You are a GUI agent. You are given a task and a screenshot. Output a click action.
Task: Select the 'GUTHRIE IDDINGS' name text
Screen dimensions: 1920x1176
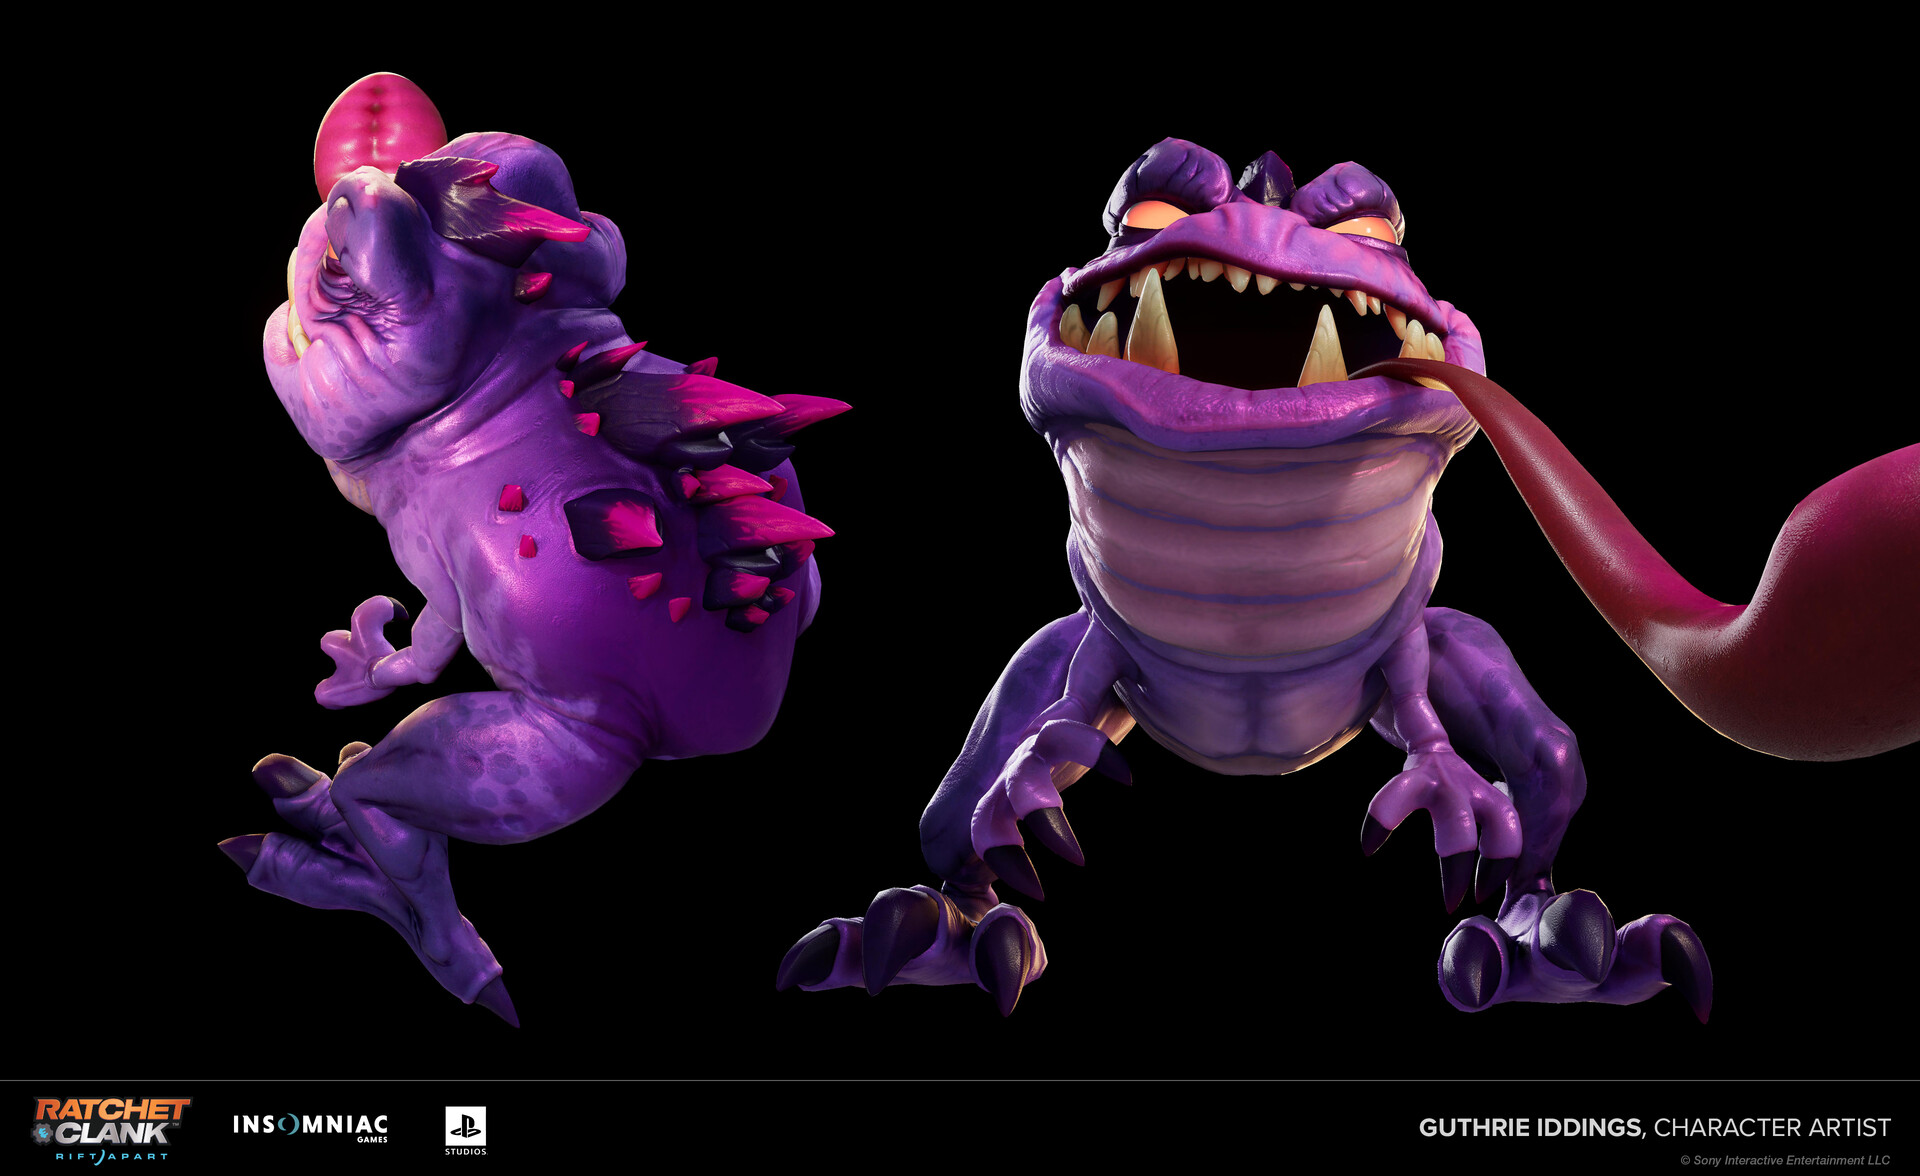pos(1530,1128)
